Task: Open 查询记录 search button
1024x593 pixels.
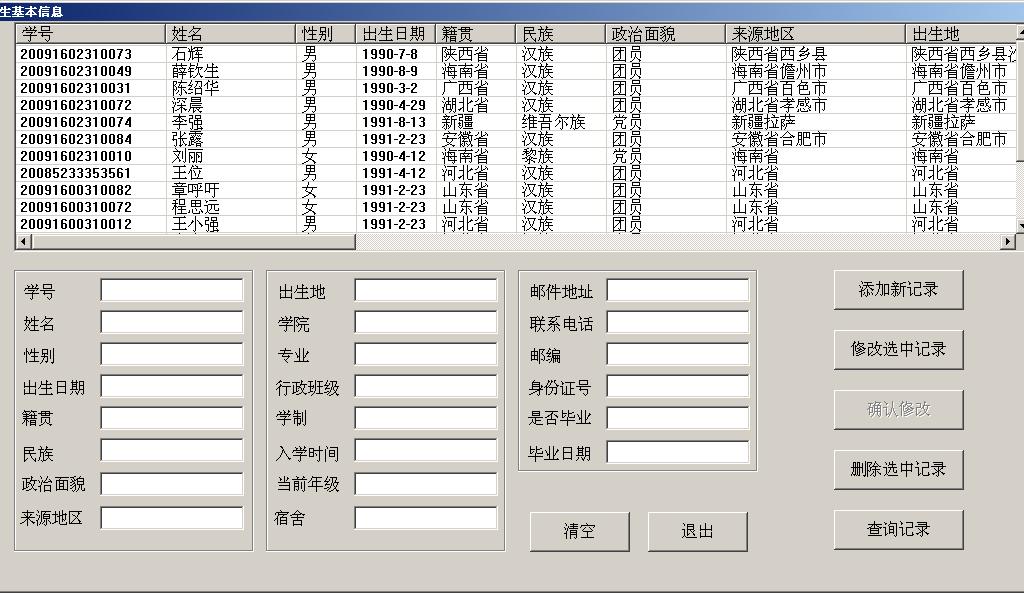Action: (x=898, y=530)
